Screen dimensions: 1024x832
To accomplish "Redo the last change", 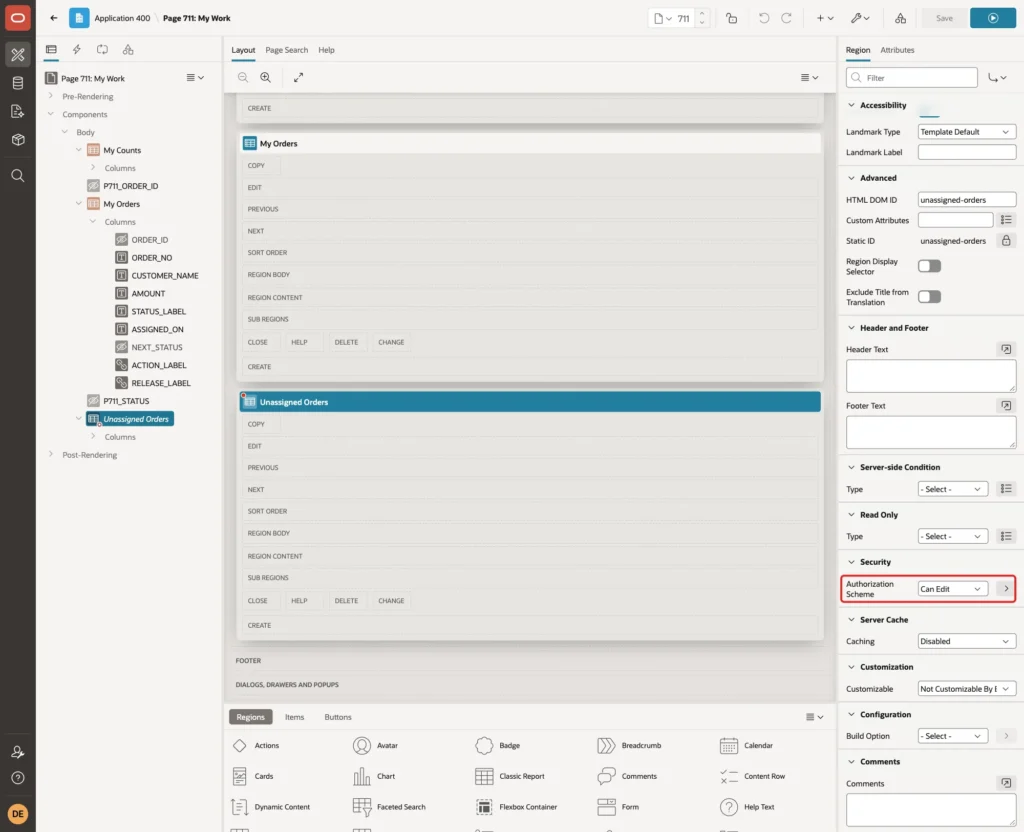I will pyautogui.click(x=786, y=18).
